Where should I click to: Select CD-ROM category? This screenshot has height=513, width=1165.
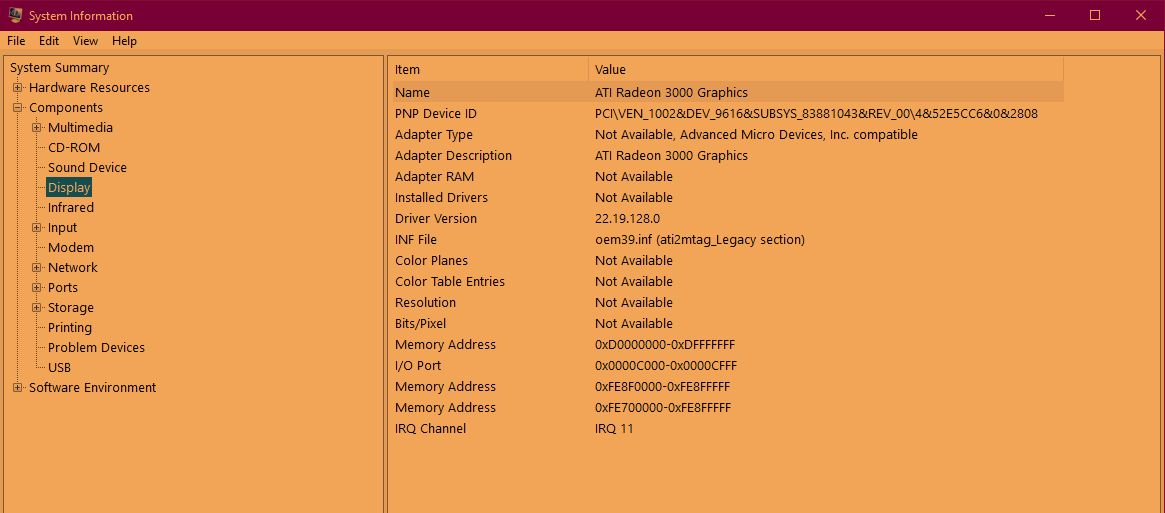coord(74,148)
